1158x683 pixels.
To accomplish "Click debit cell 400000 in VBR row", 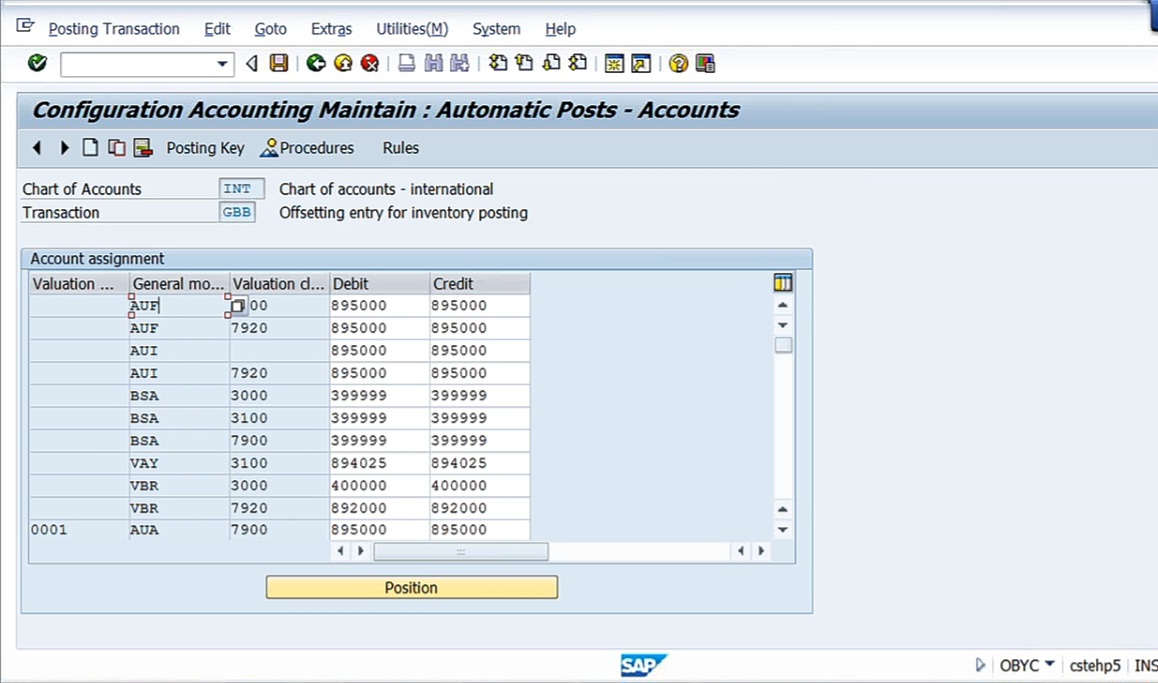I will [x=379, y=486].
